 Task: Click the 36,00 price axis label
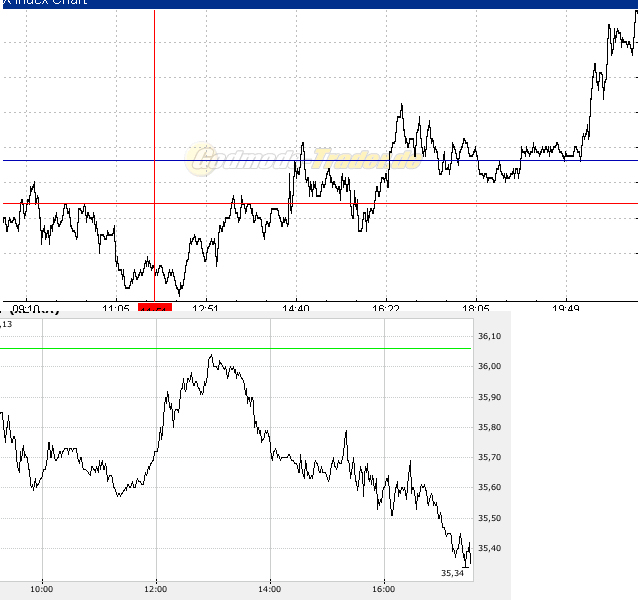(x=489, y=367)
